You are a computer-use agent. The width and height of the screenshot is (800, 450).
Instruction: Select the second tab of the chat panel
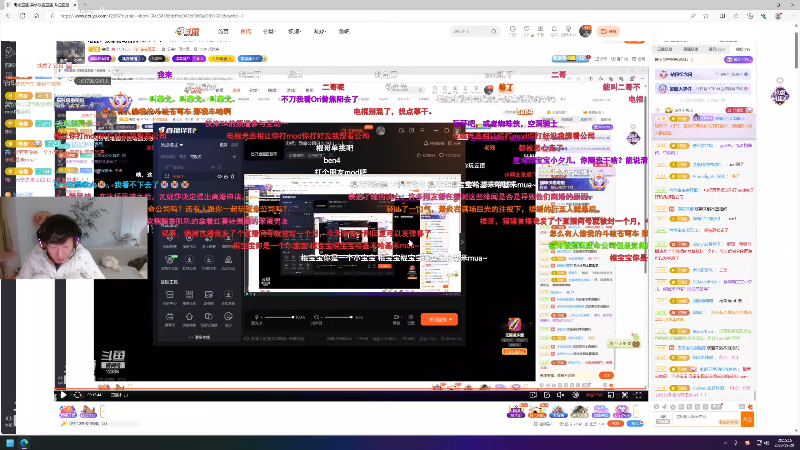[691, 49]
